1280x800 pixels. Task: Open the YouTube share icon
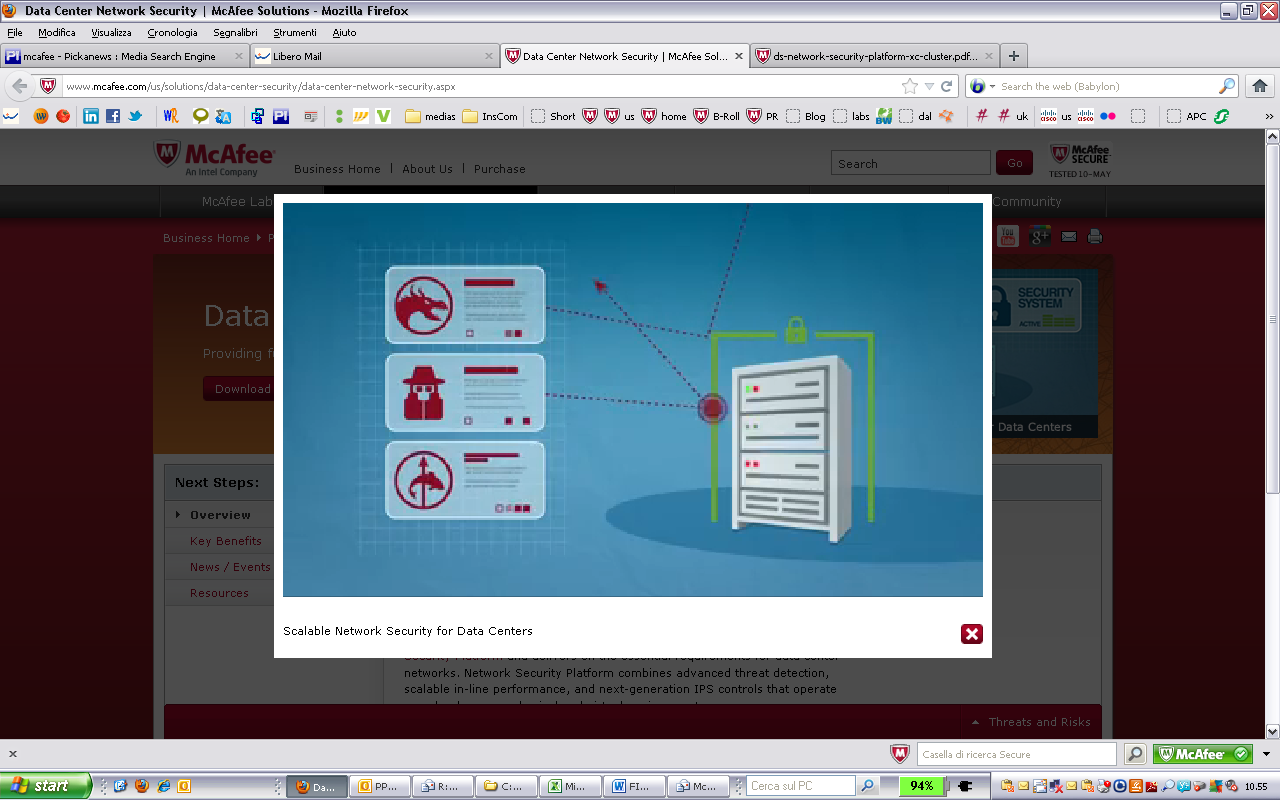[x=1007, y=236]
